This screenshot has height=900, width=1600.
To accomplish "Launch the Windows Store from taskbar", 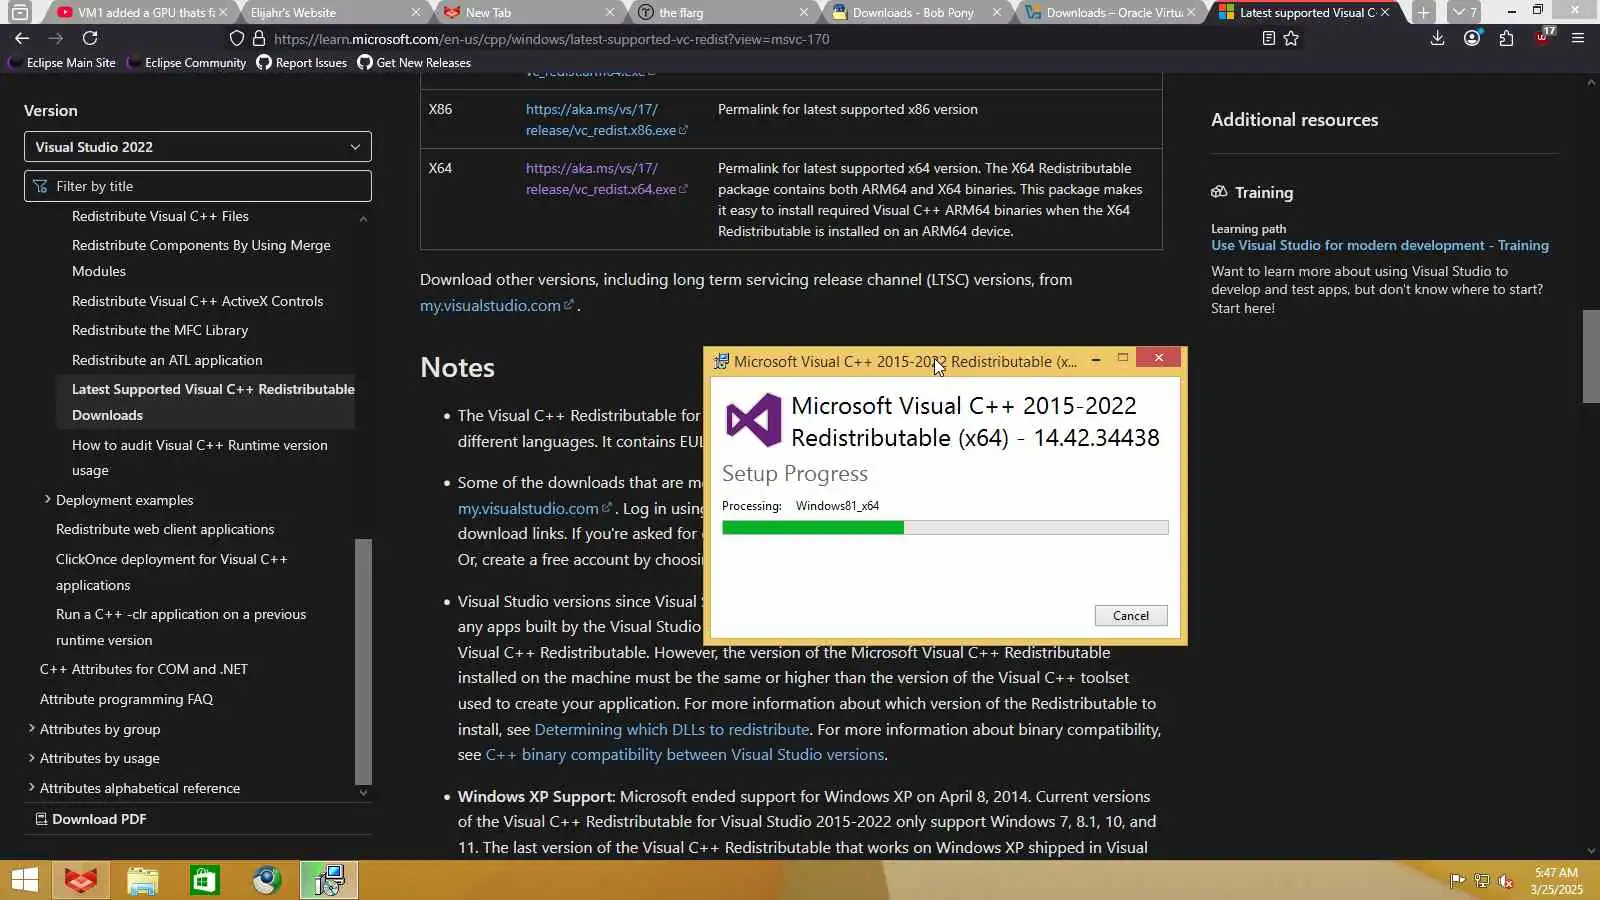I will pyautogui.click(x=205, y=880).
